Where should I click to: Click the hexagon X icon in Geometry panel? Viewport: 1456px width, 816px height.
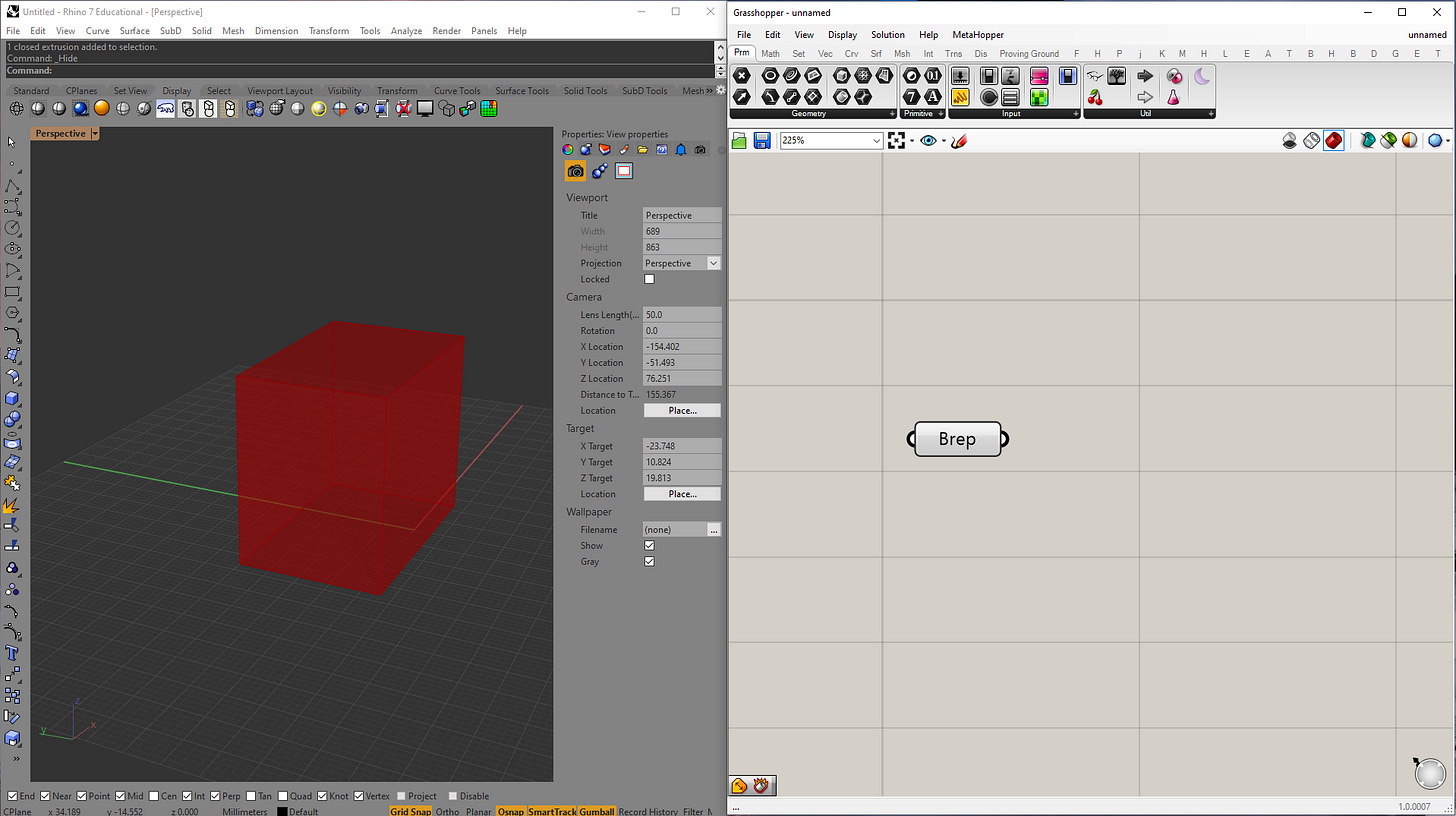click(741, 76)
